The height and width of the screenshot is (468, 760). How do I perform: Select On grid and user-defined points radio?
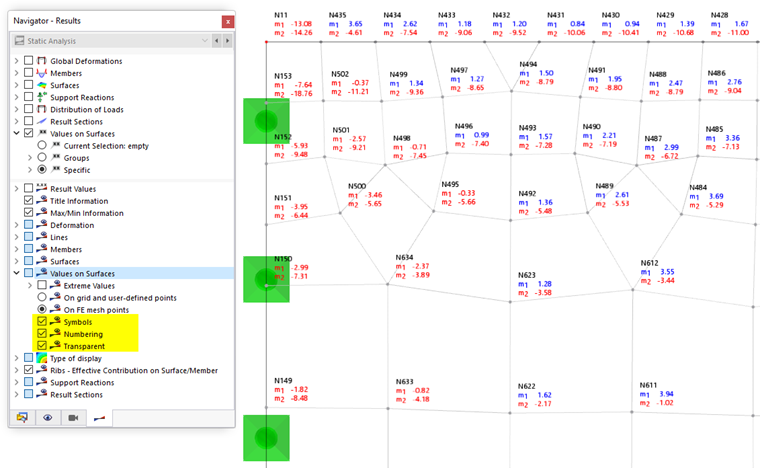coord(42,297)
